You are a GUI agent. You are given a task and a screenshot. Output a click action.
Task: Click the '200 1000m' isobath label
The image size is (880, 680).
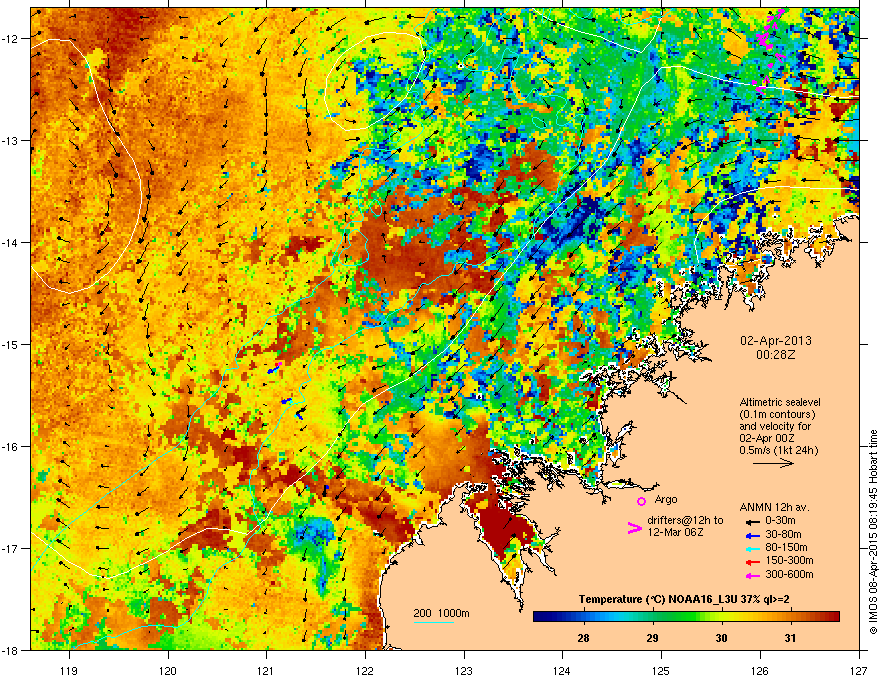point(441,613)
